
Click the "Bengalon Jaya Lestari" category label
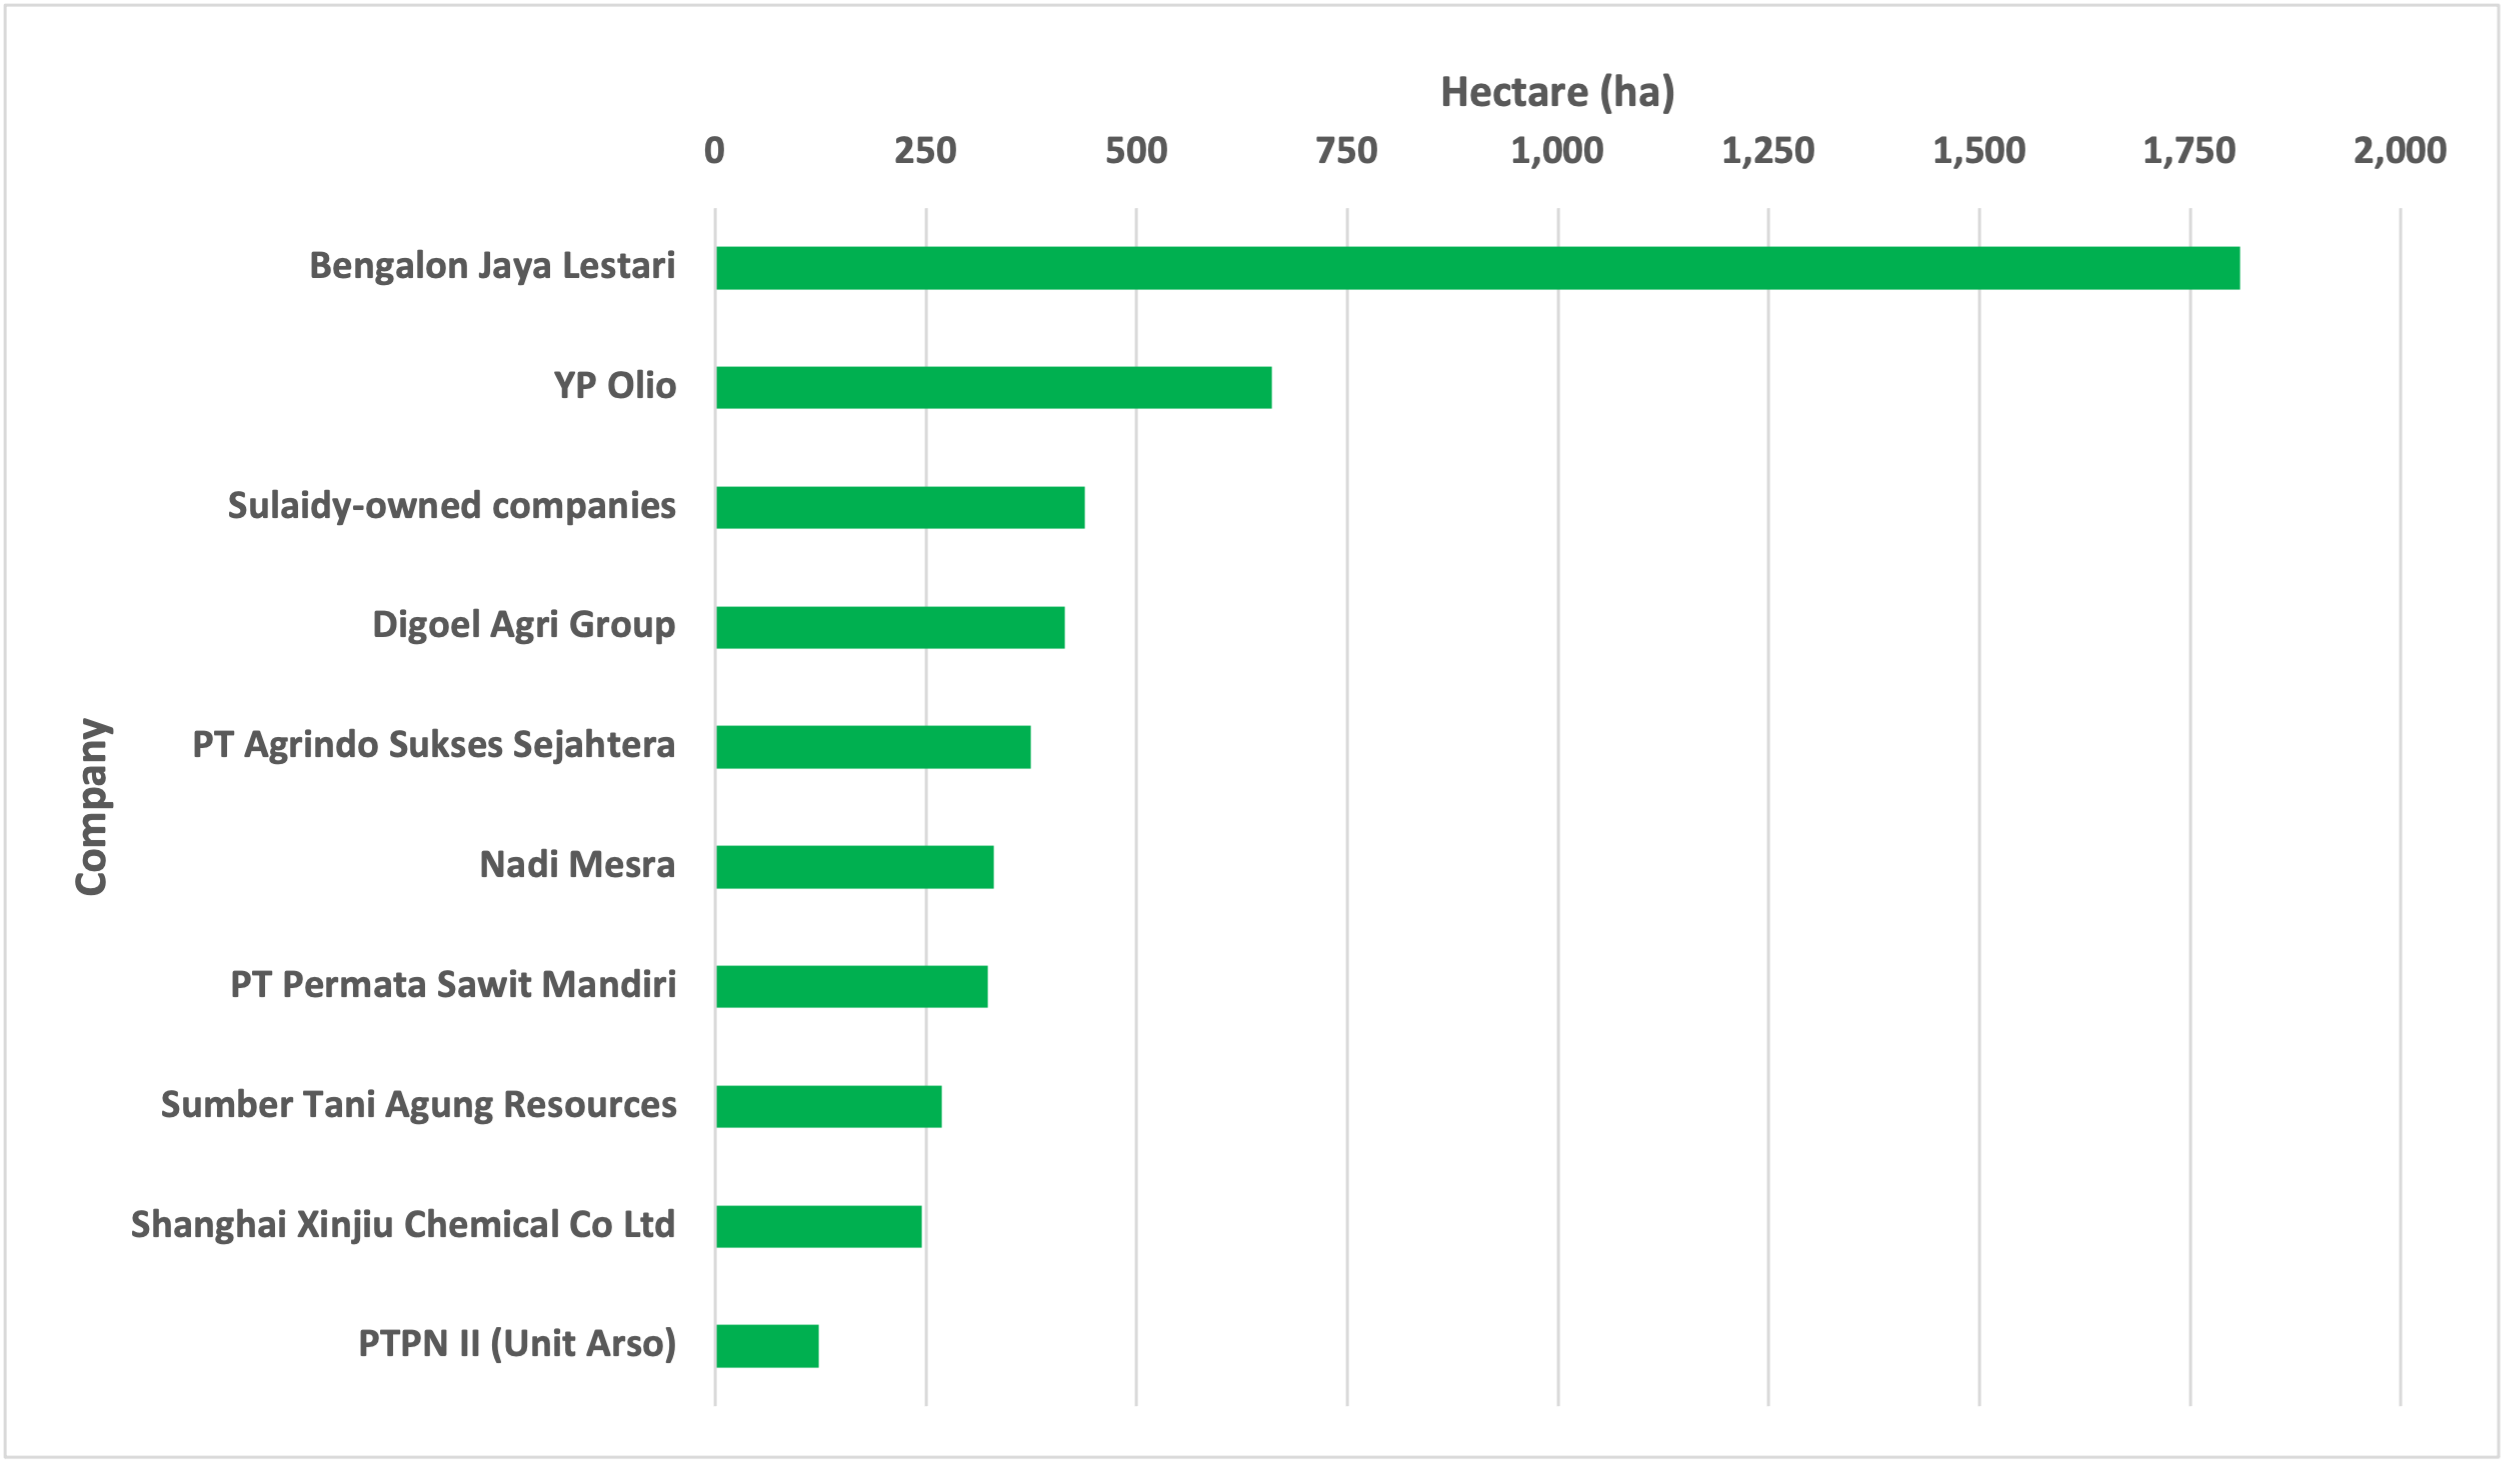tap(492, 266)
